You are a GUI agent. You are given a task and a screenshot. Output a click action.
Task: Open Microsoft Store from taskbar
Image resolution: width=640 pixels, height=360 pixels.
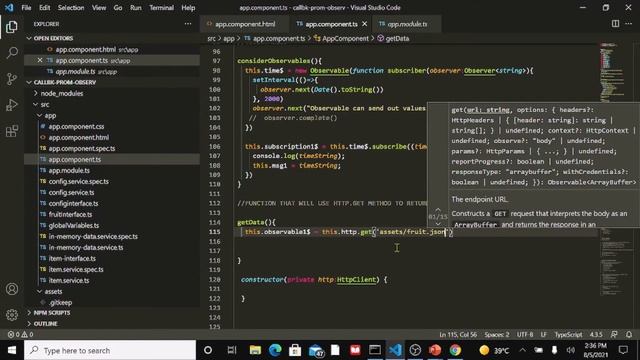295,350
